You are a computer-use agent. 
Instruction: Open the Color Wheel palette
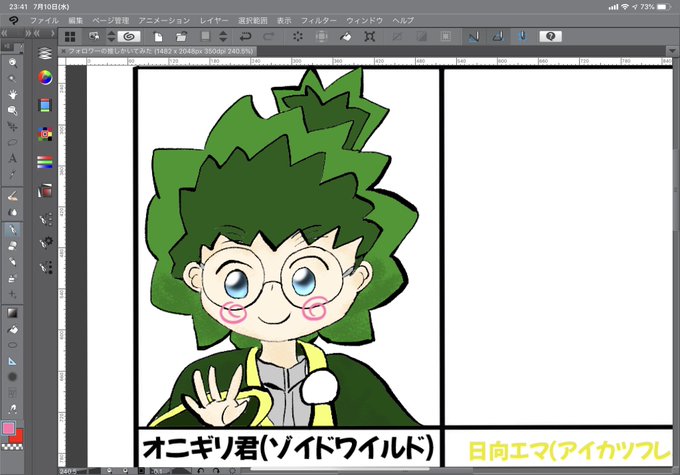pyautogui.click(x=45, y=78)
